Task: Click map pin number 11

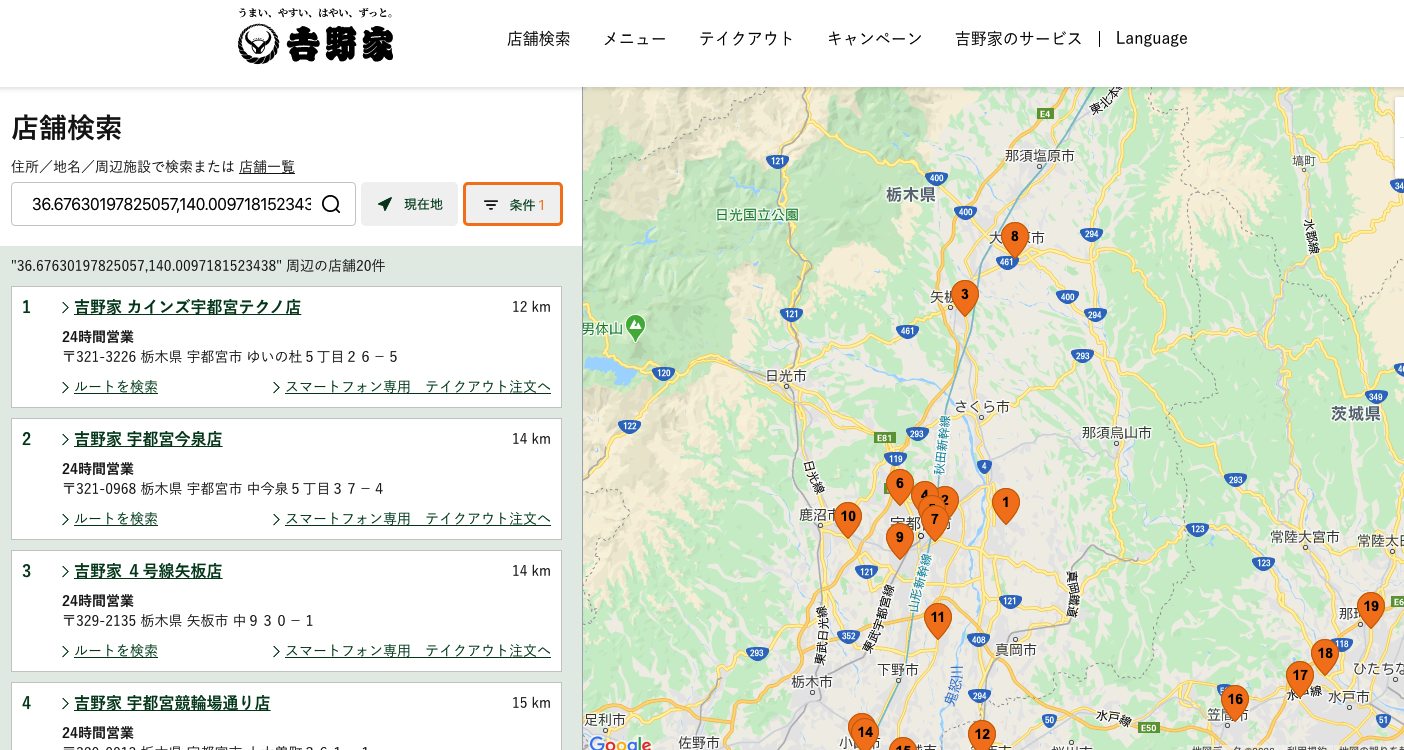Action: tap(937, 619)
